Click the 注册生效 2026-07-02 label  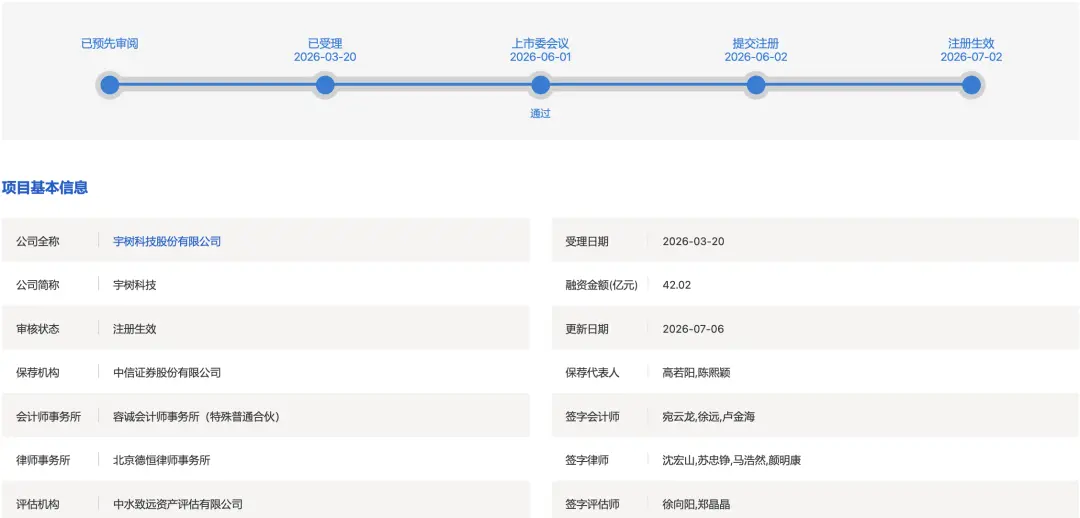click(x=971, y=50)
